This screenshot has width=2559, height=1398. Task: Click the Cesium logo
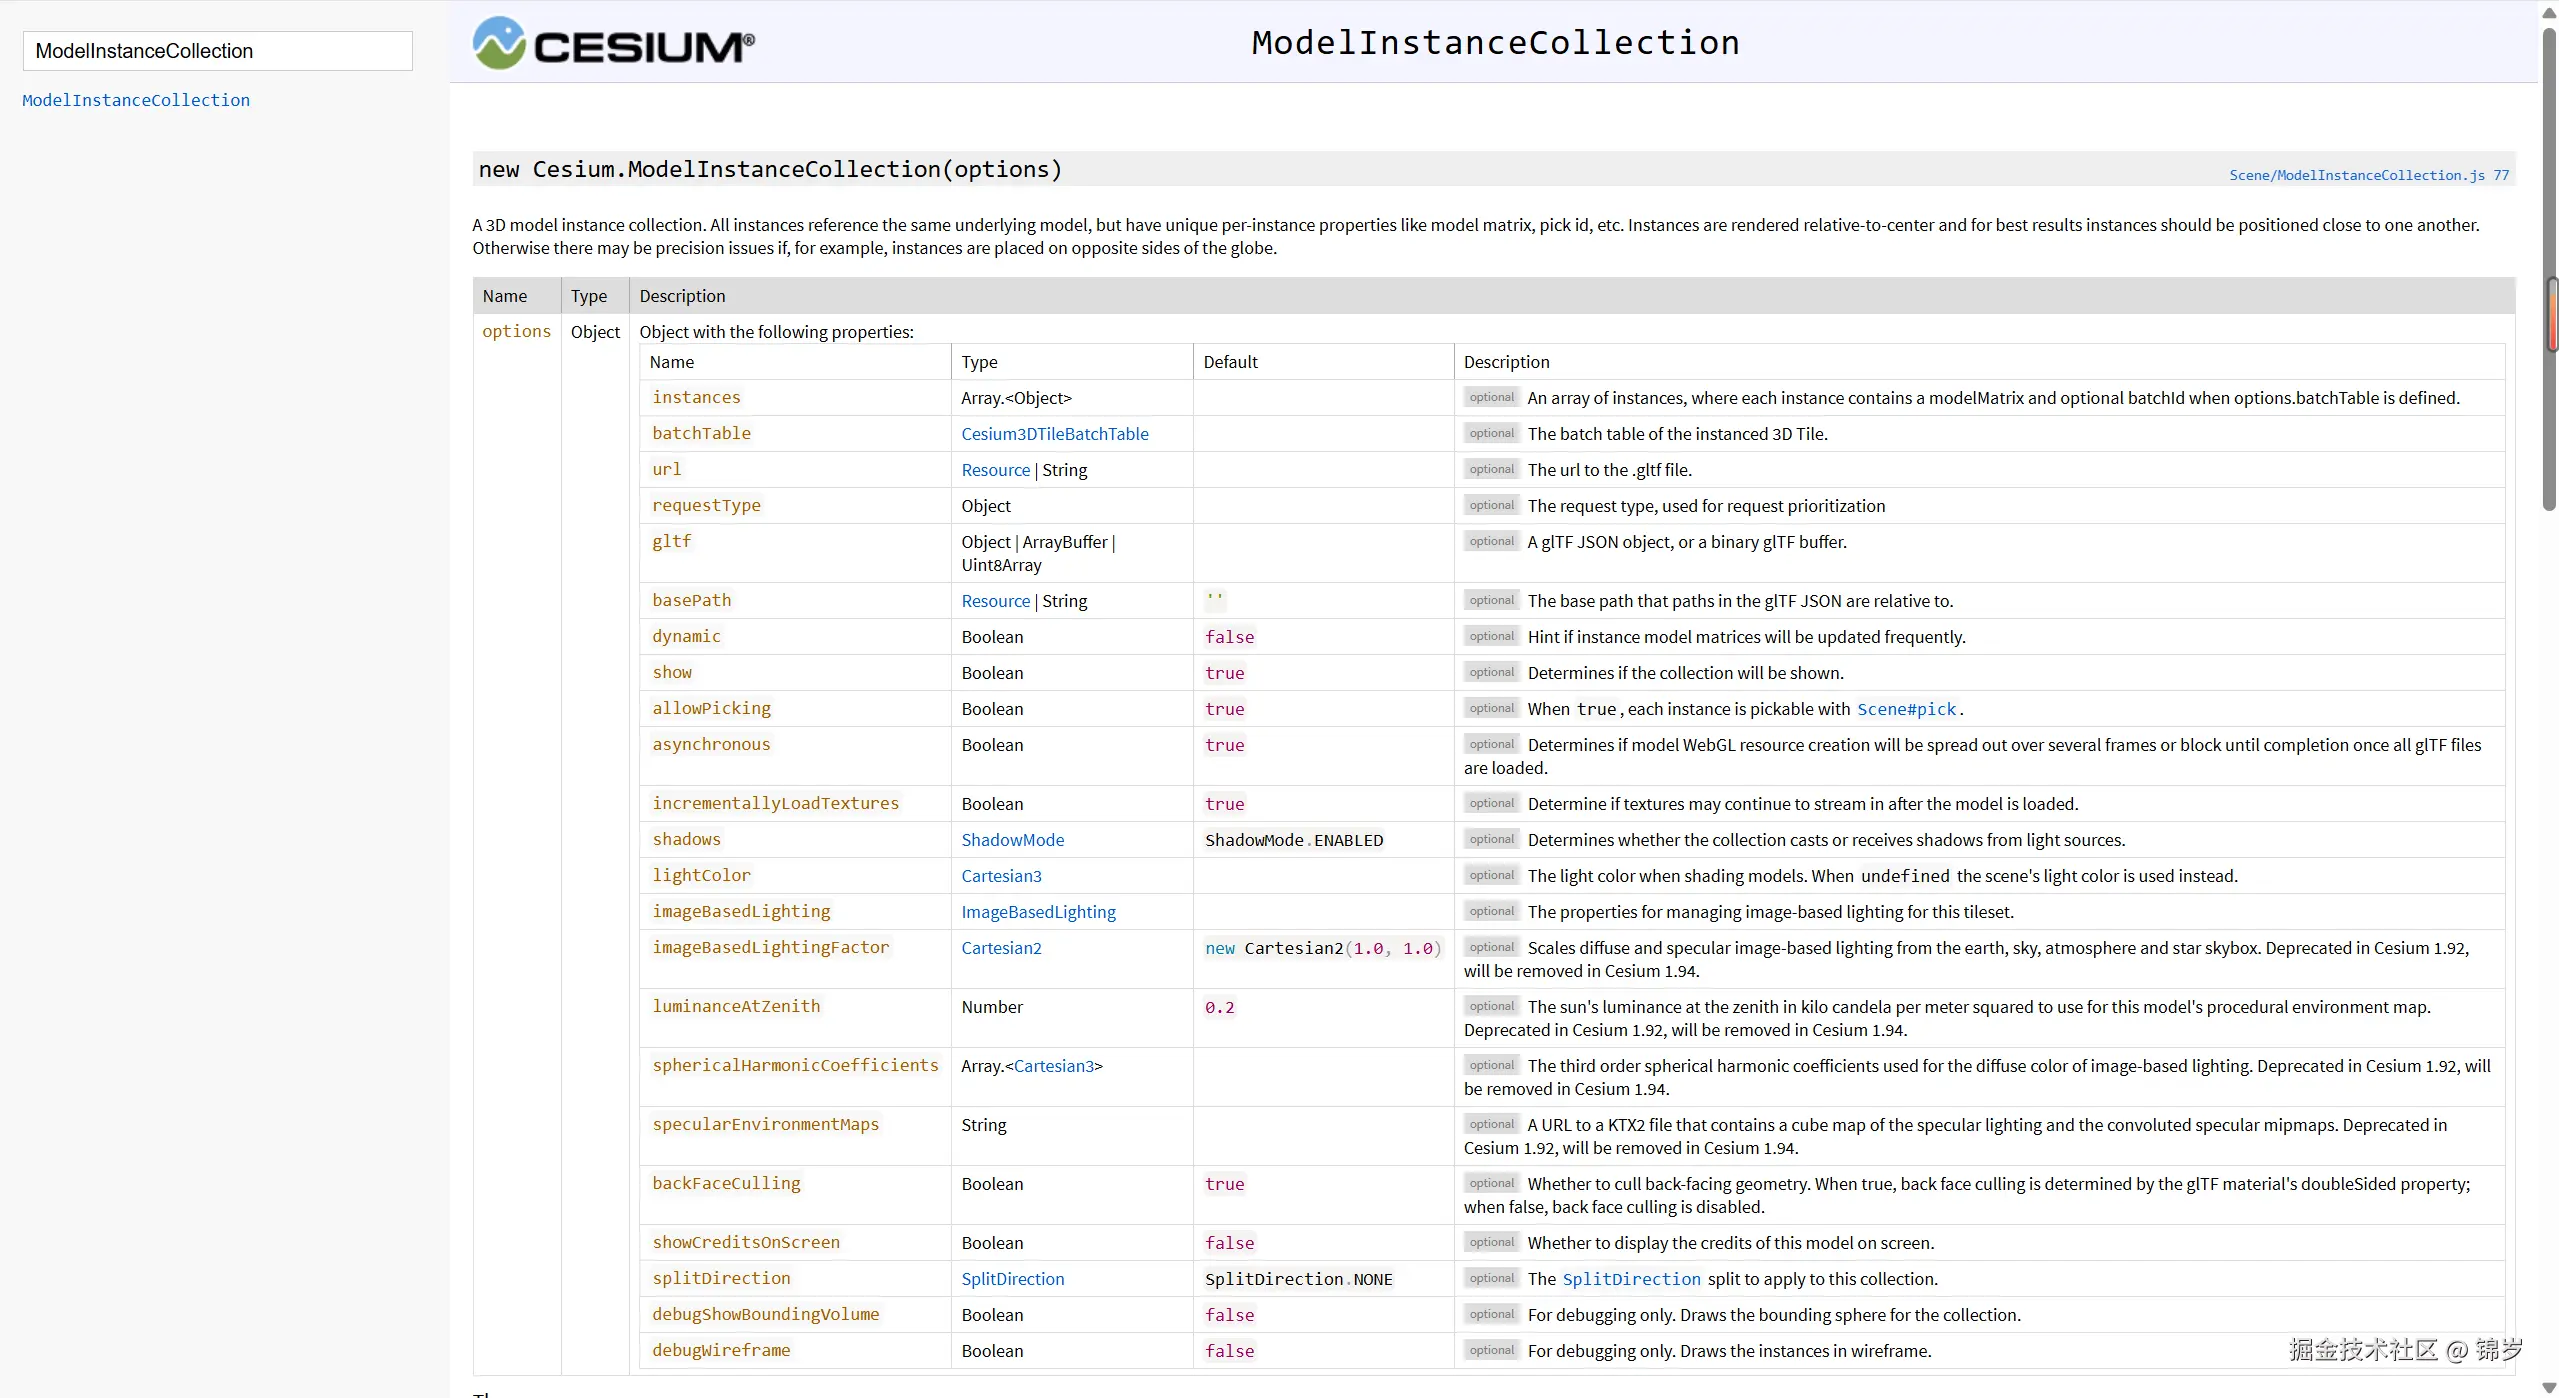click(613, 43)
